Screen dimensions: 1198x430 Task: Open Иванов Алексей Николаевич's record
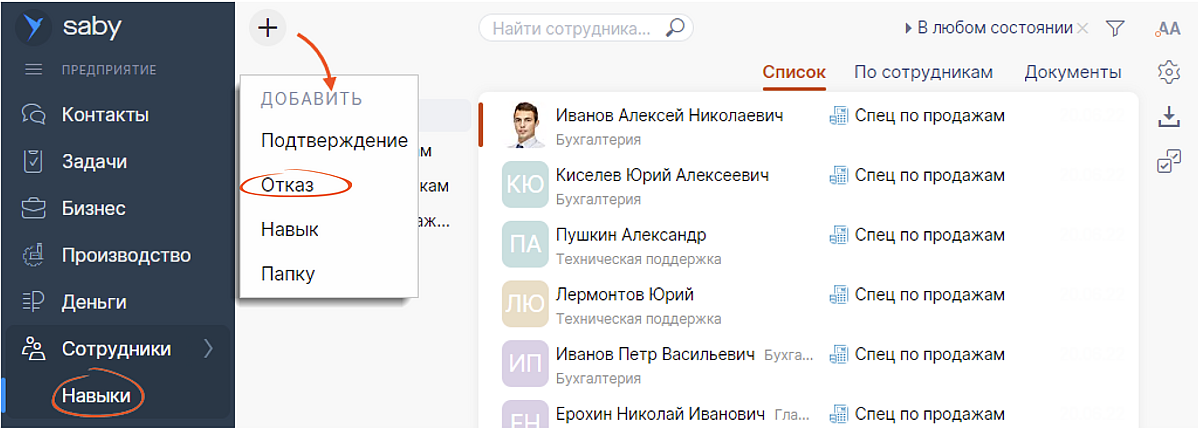point(669,116)
